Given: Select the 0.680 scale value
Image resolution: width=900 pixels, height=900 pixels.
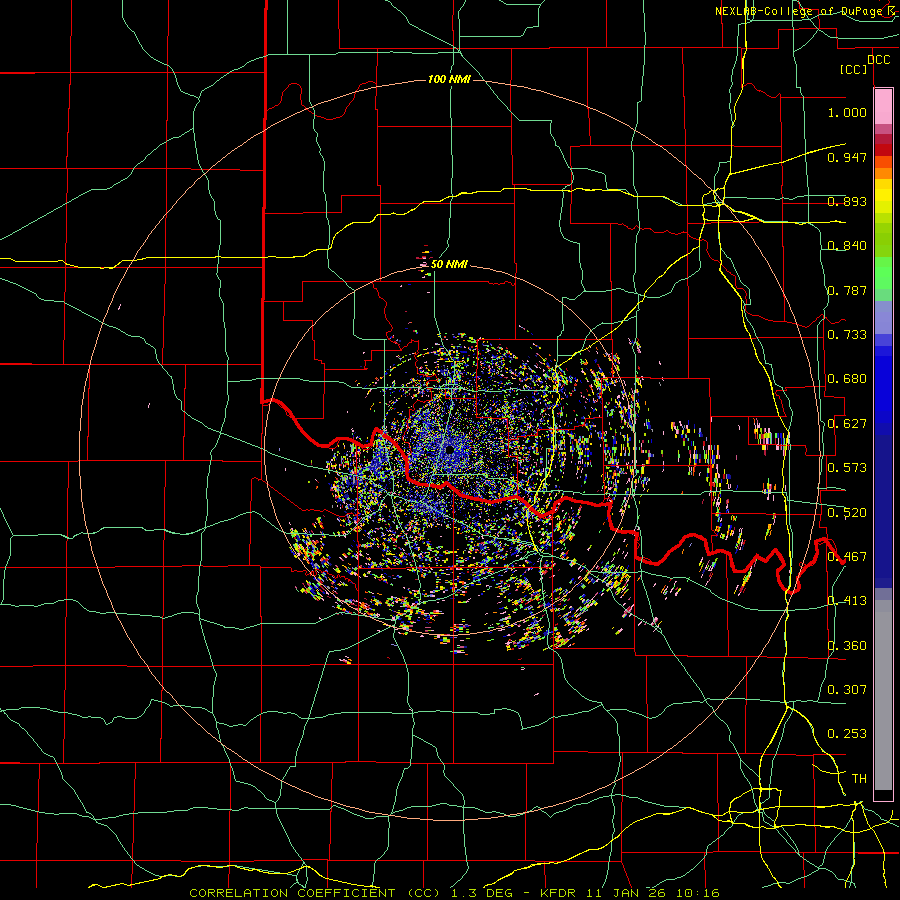Looking at the screenshot, I should pos(847,379).
